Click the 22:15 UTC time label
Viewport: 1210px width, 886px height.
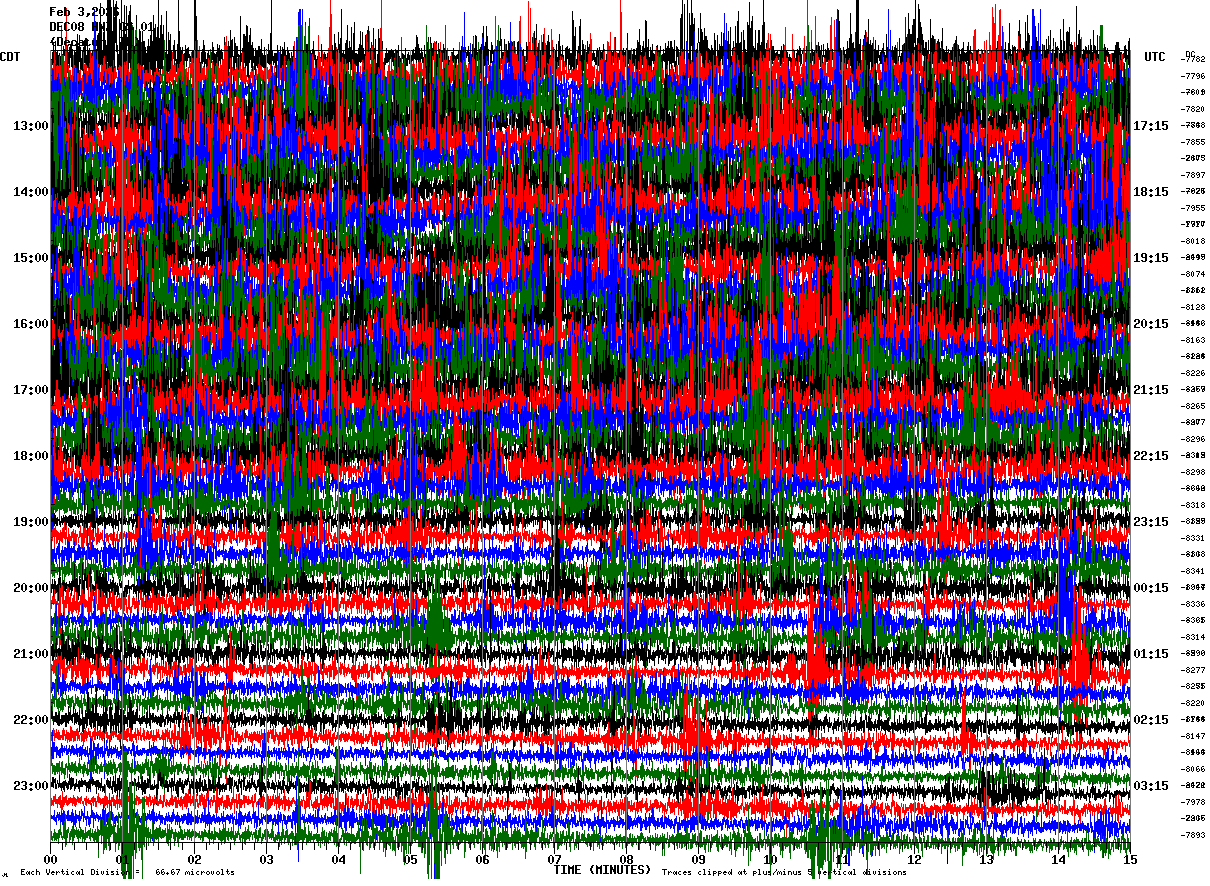tap(1151, 456)
